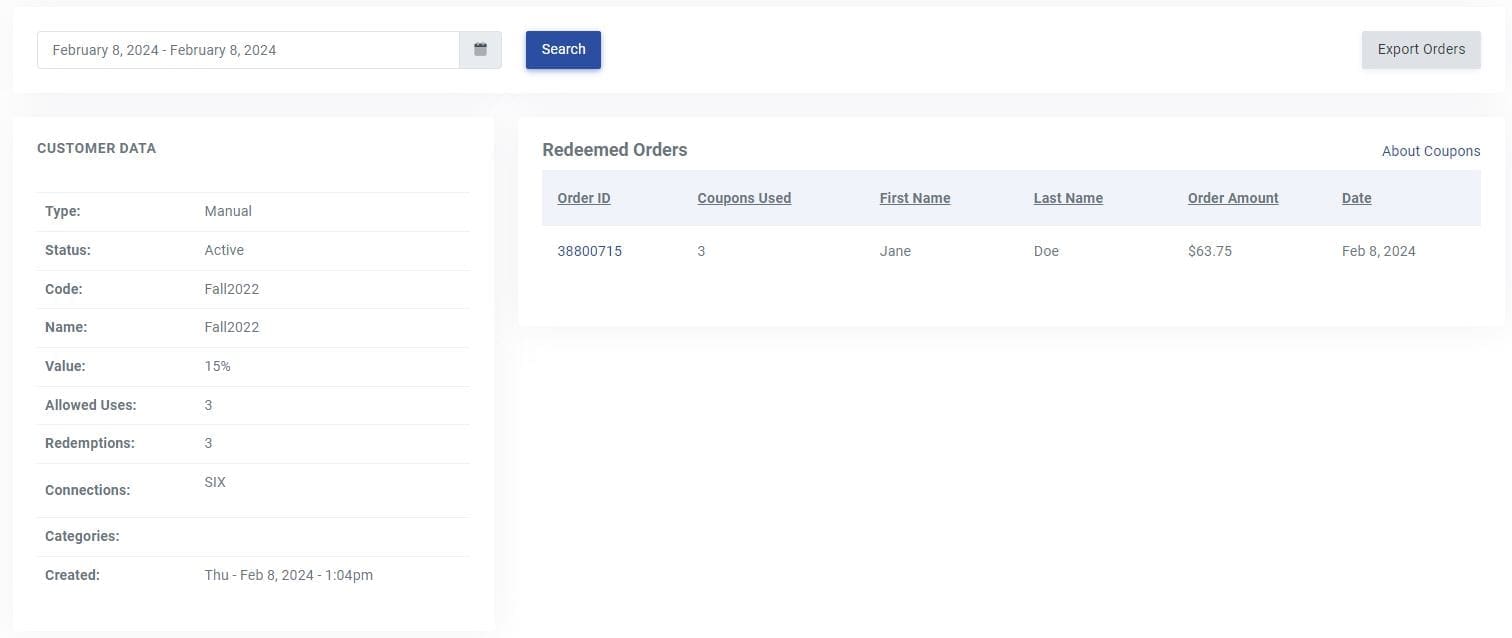Click the Created timestamp Thu - Feb 8, 2024

click(288, 575)
